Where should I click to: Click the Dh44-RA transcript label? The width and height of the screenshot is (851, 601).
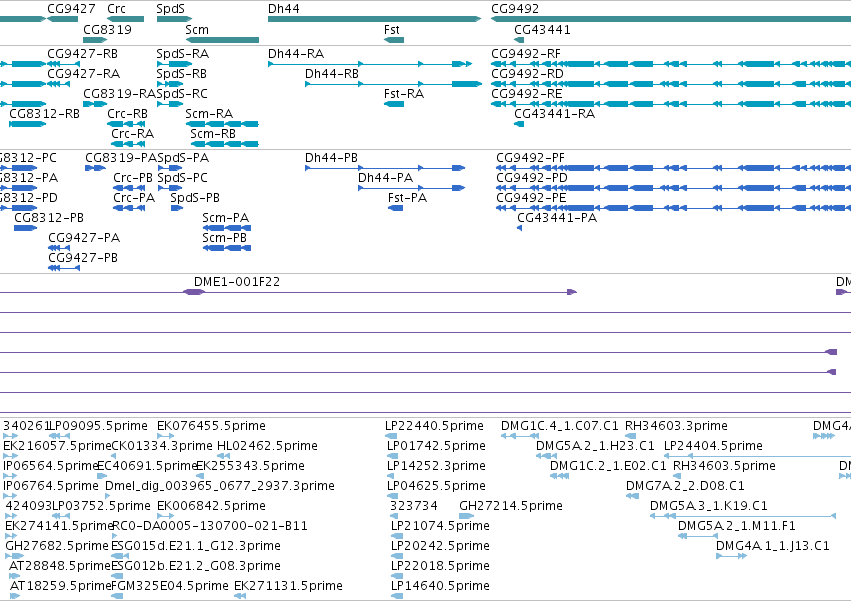click(296, 54)
